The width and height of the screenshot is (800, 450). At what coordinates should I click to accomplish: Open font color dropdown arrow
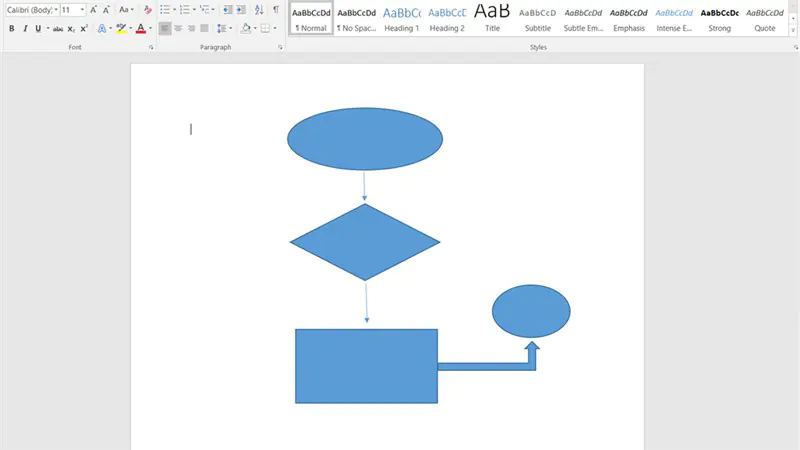tap(151, 29)
